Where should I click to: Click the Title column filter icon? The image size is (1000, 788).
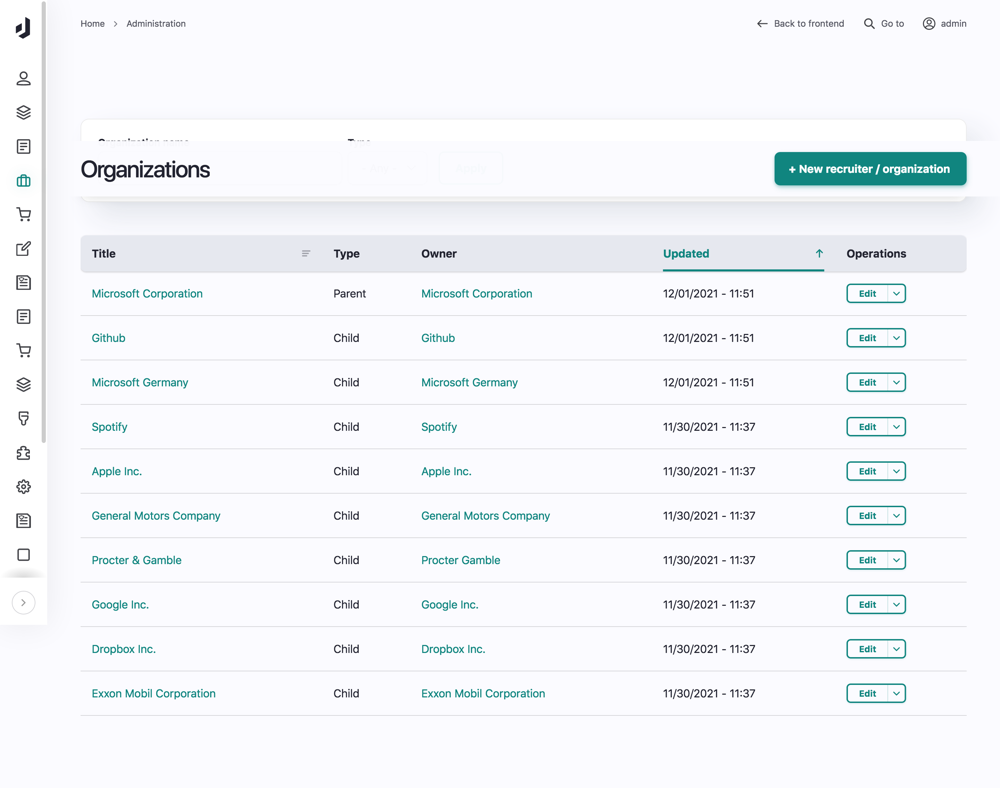point(306,254)
